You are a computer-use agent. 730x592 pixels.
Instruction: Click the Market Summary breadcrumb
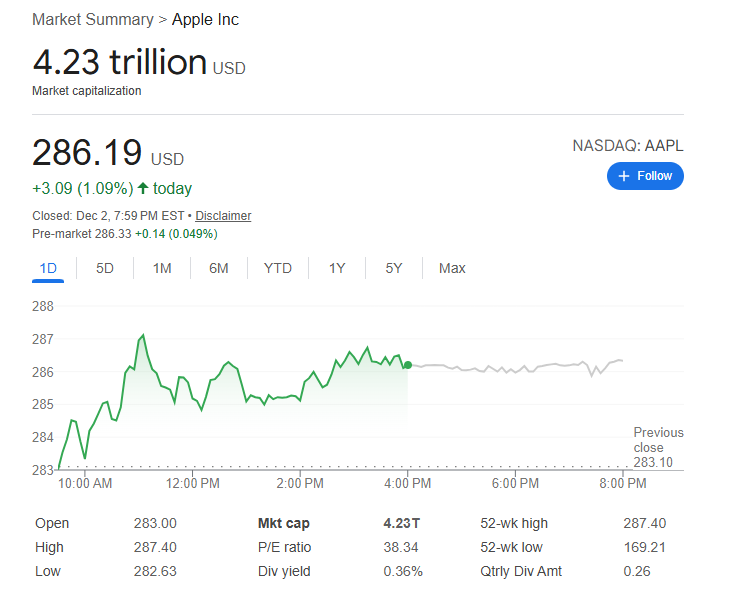pos(93,20)
